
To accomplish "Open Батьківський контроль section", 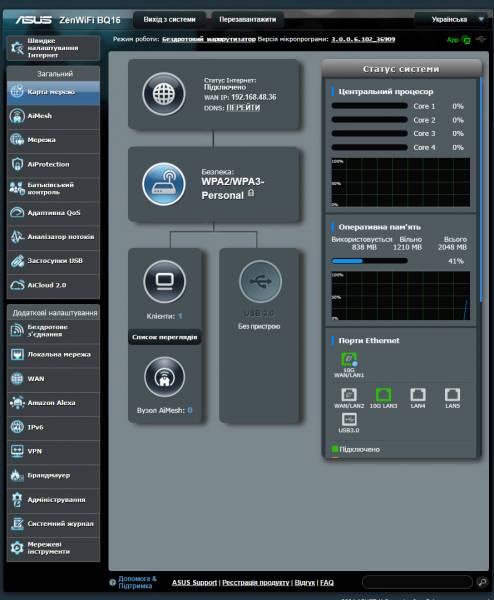I will (x=53, y=188).
